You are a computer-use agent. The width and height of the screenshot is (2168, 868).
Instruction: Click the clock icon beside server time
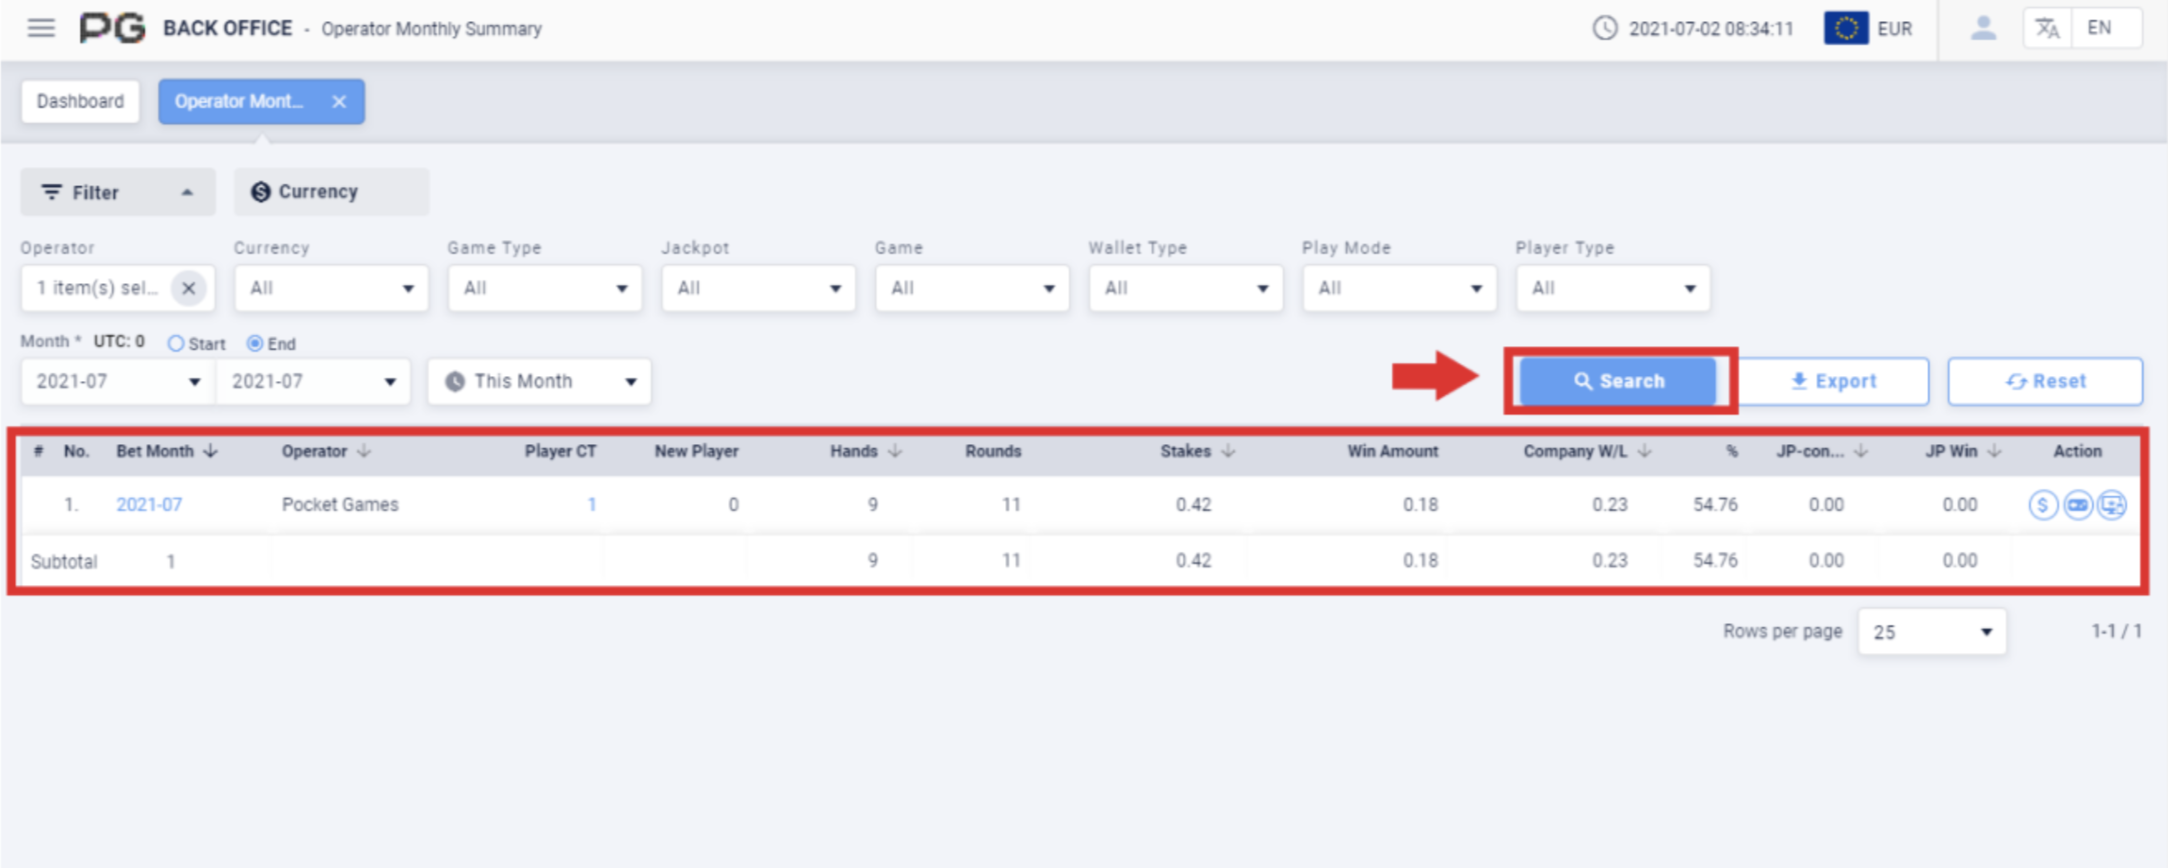coord(1605,28)
